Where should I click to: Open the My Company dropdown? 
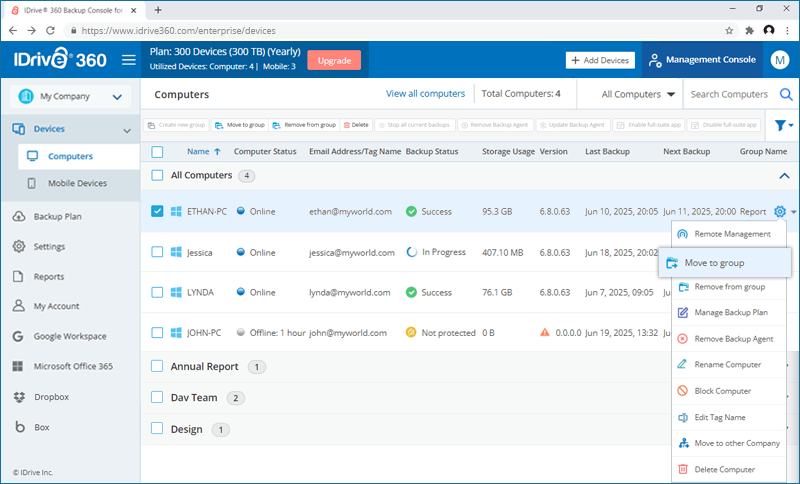(70, 97)
